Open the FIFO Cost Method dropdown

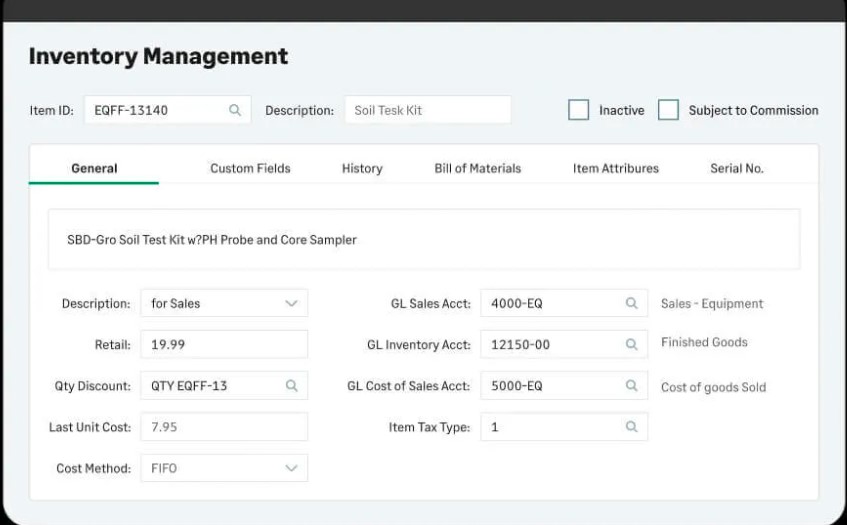pyautogui.click(x=224, y=468)
